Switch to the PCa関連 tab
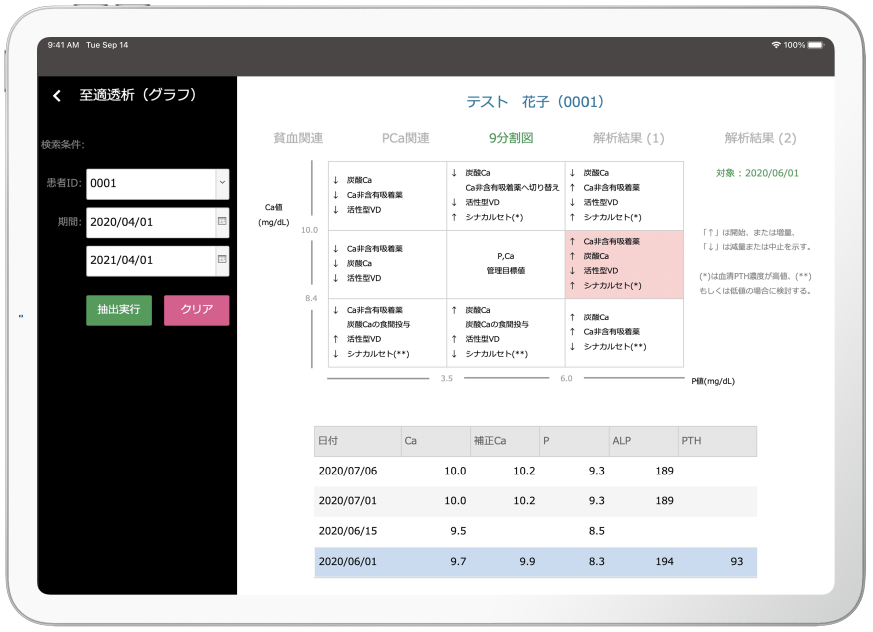This screenshot has width=873, height=632. pyautogui.click(x=405, y=138)
